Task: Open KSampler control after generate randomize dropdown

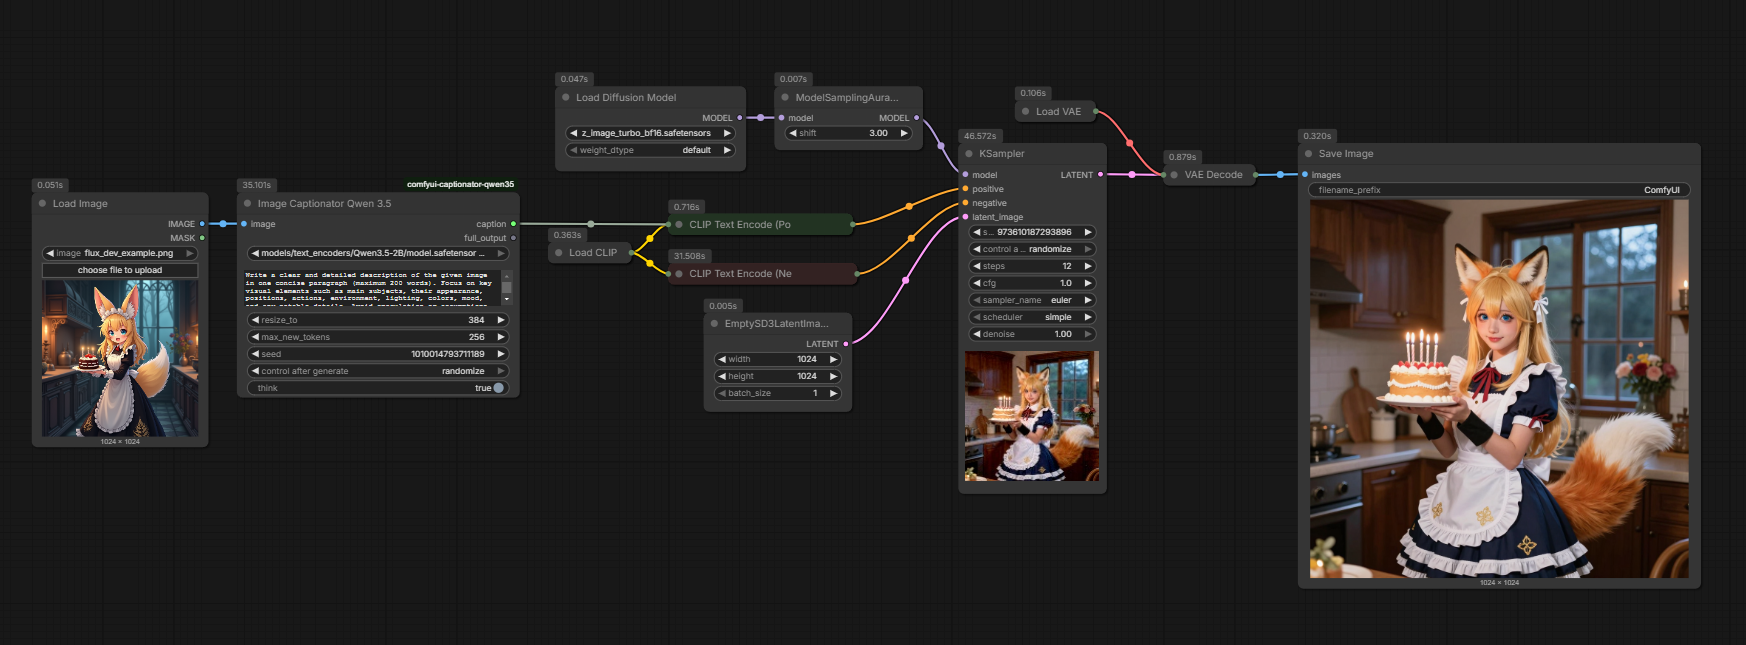Action: [x=1033, y=249]
